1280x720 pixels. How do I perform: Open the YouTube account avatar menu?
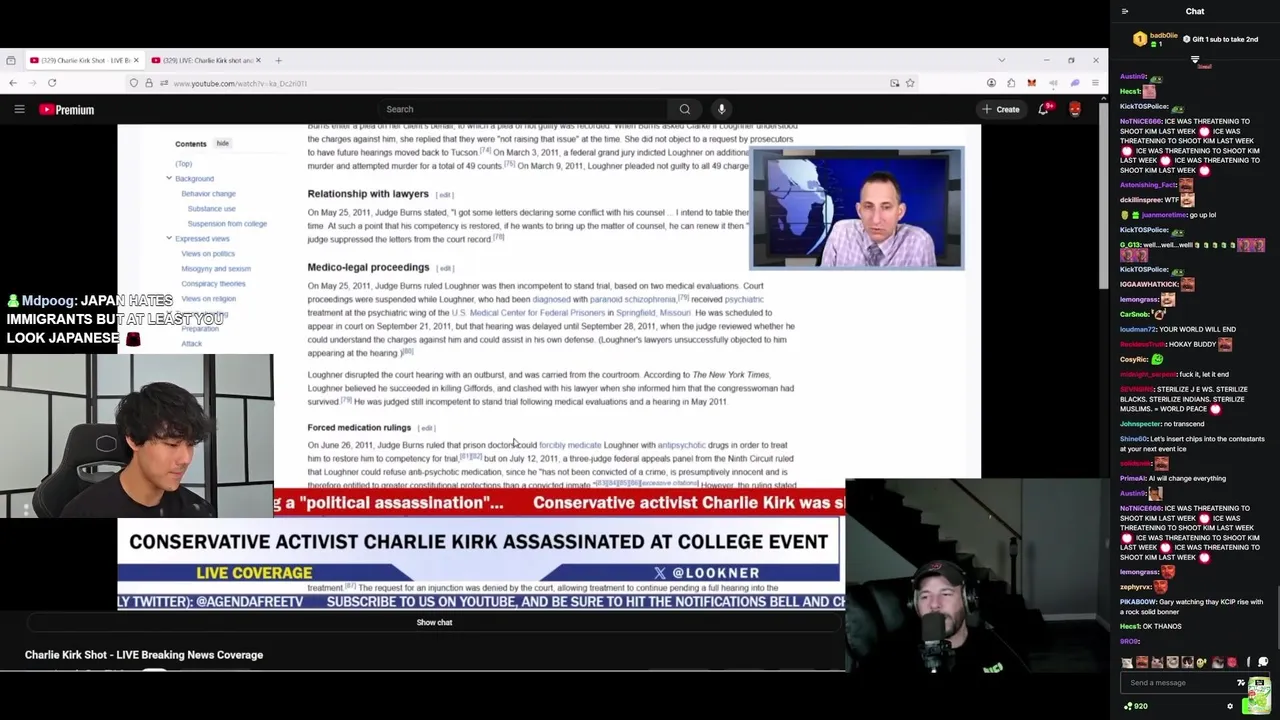pos(1075,109)
